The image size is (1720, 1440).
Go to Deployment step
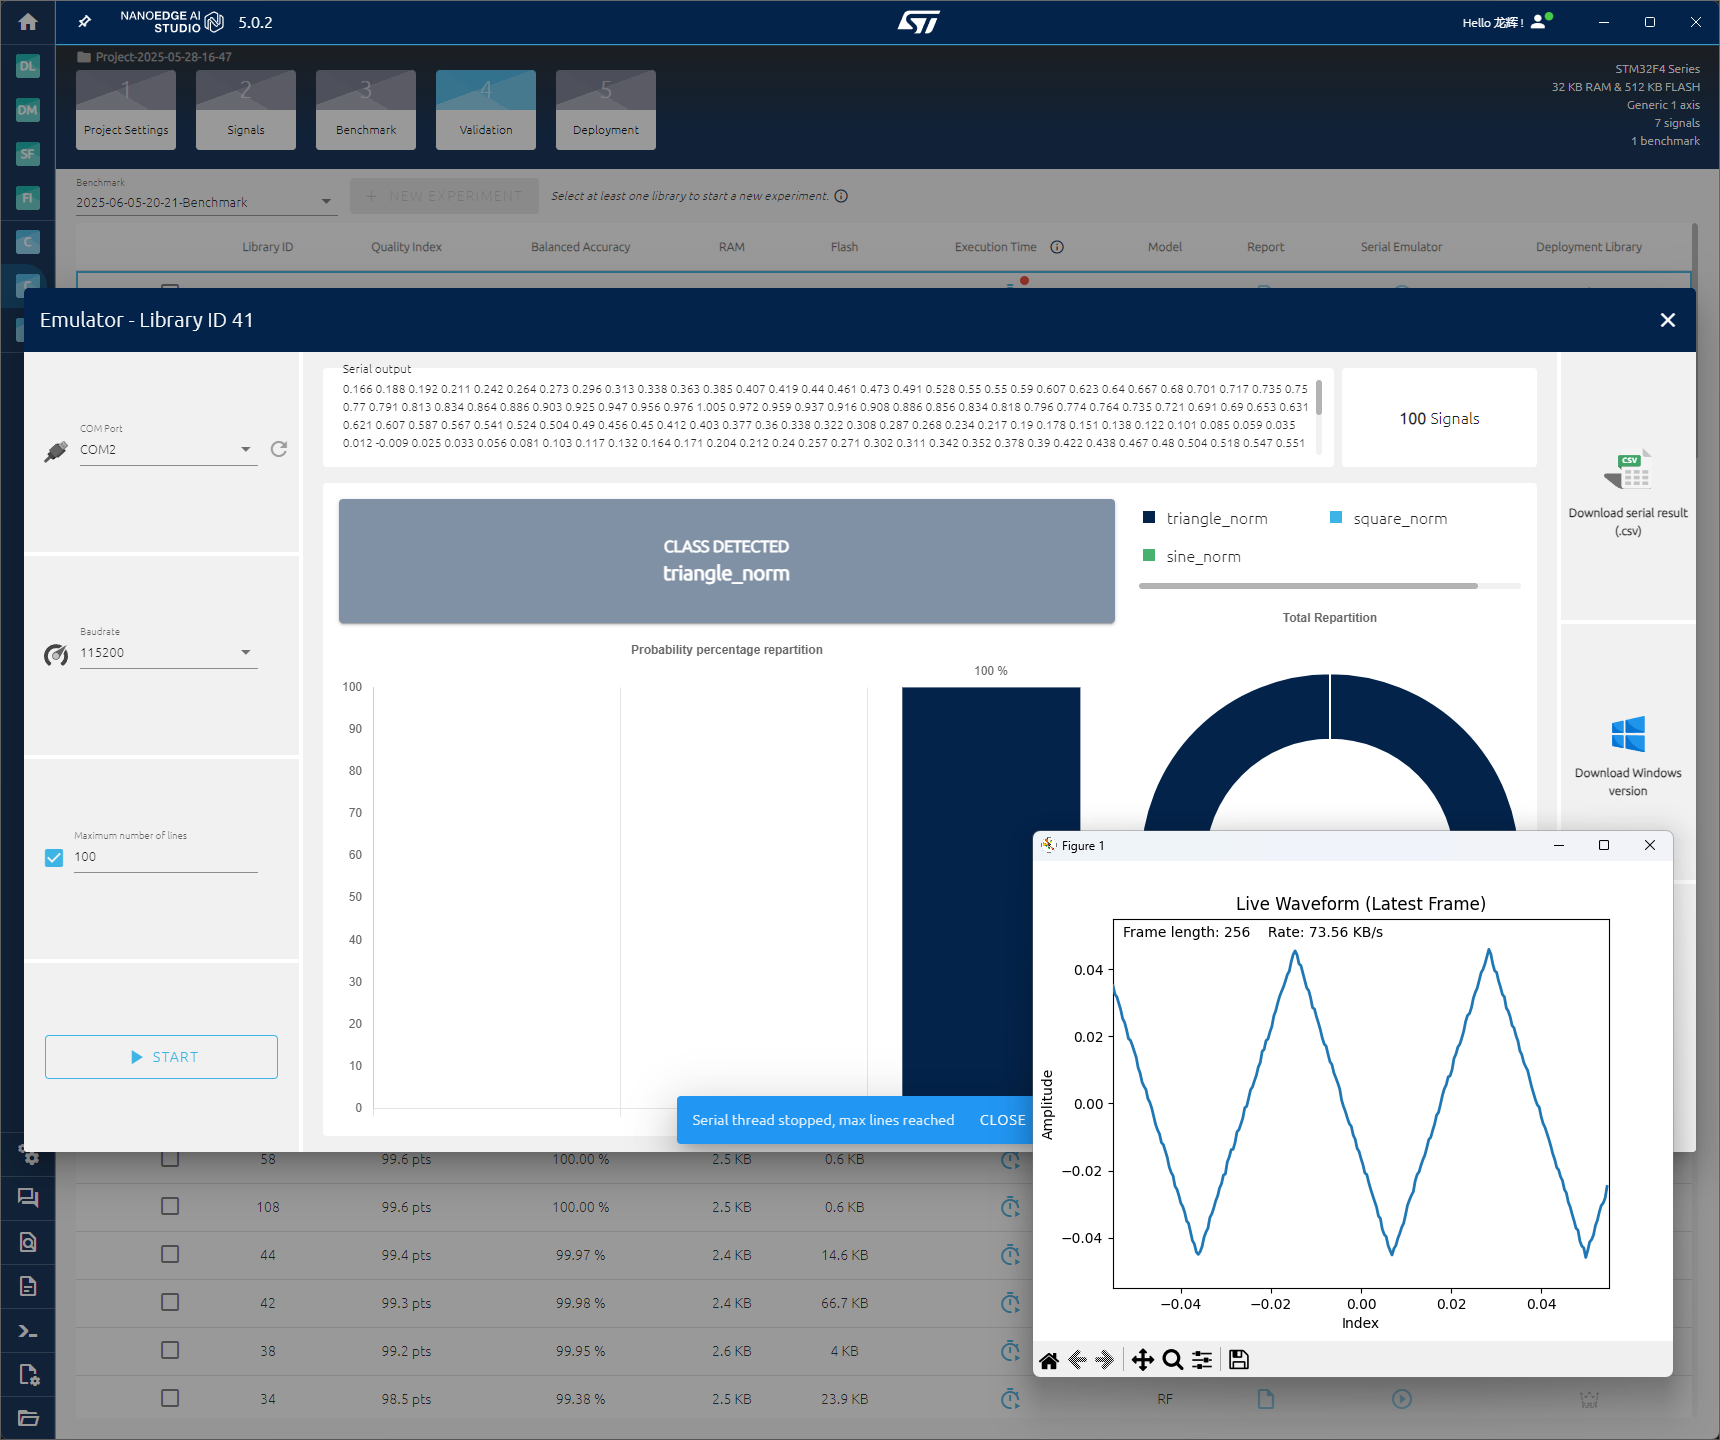tap(606, 110)
